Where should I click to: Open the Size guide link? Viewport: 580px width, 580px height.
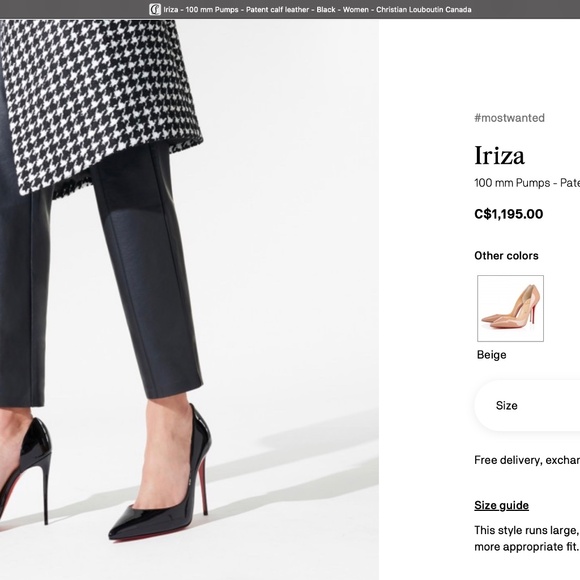click(x=501, y=505)
